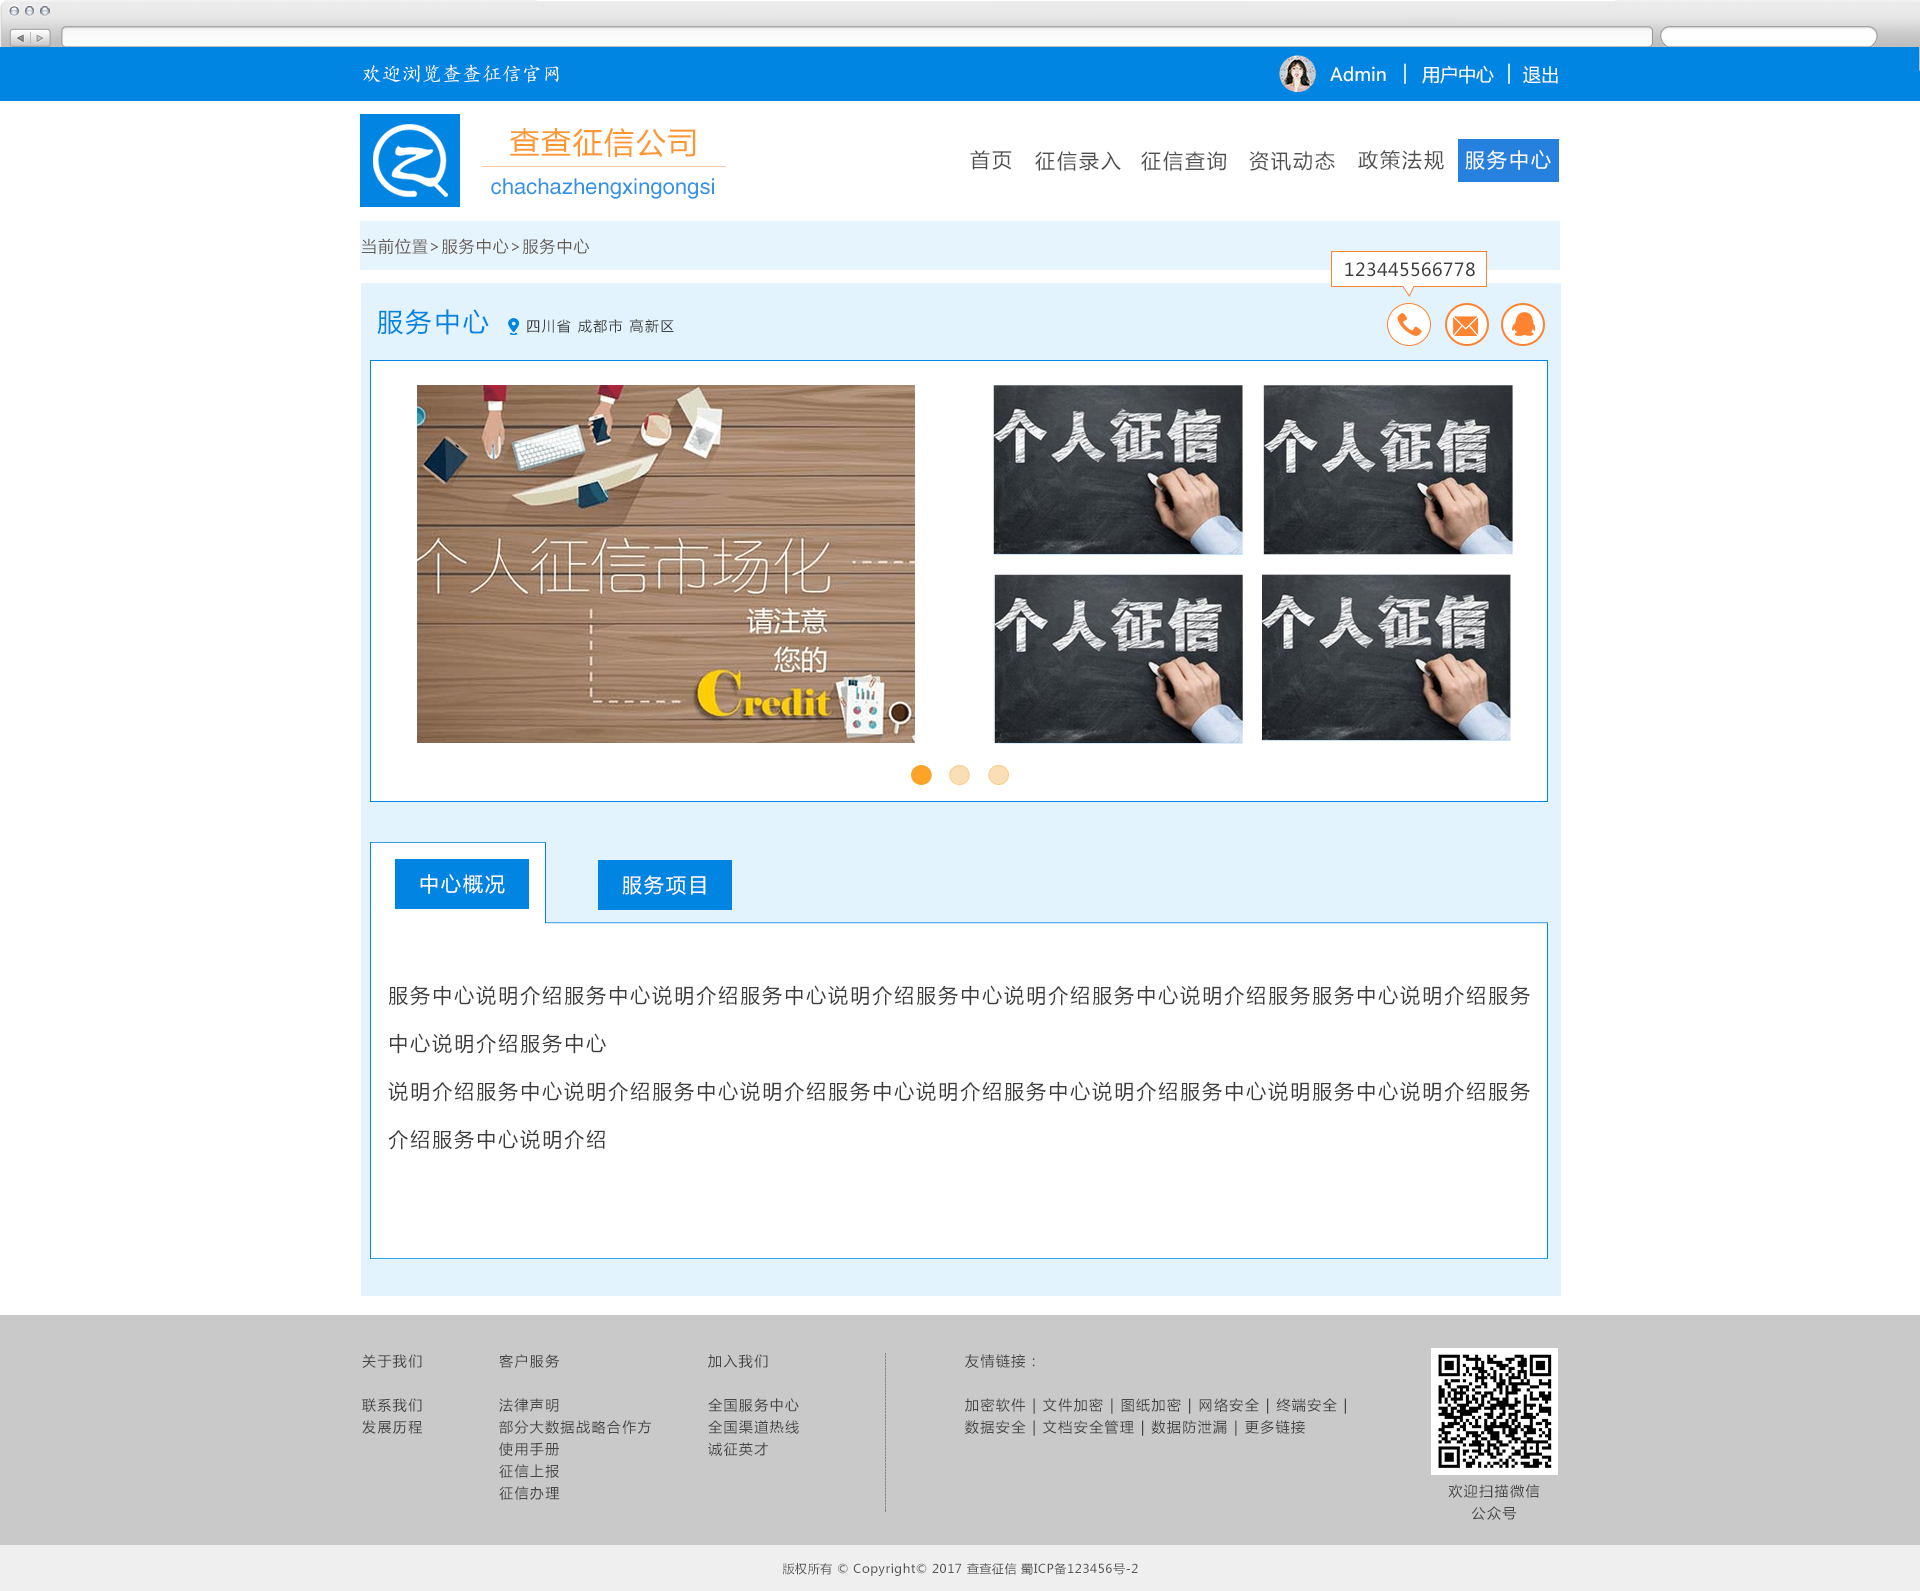
Task: Click 退出 logout link
Action: [1540, 75]
